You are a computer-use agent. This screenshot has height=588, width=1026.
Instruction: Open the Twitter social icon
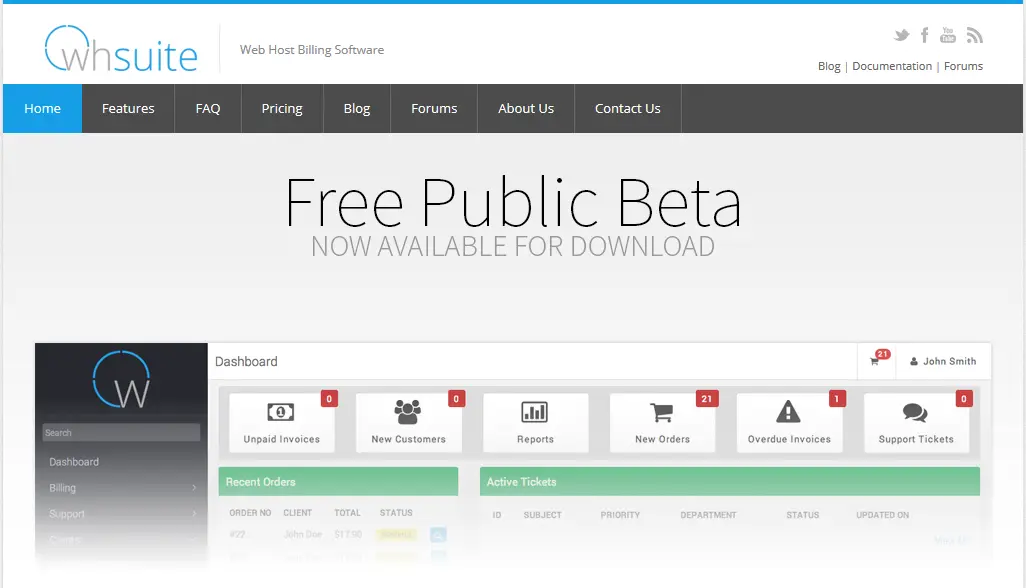902,35
